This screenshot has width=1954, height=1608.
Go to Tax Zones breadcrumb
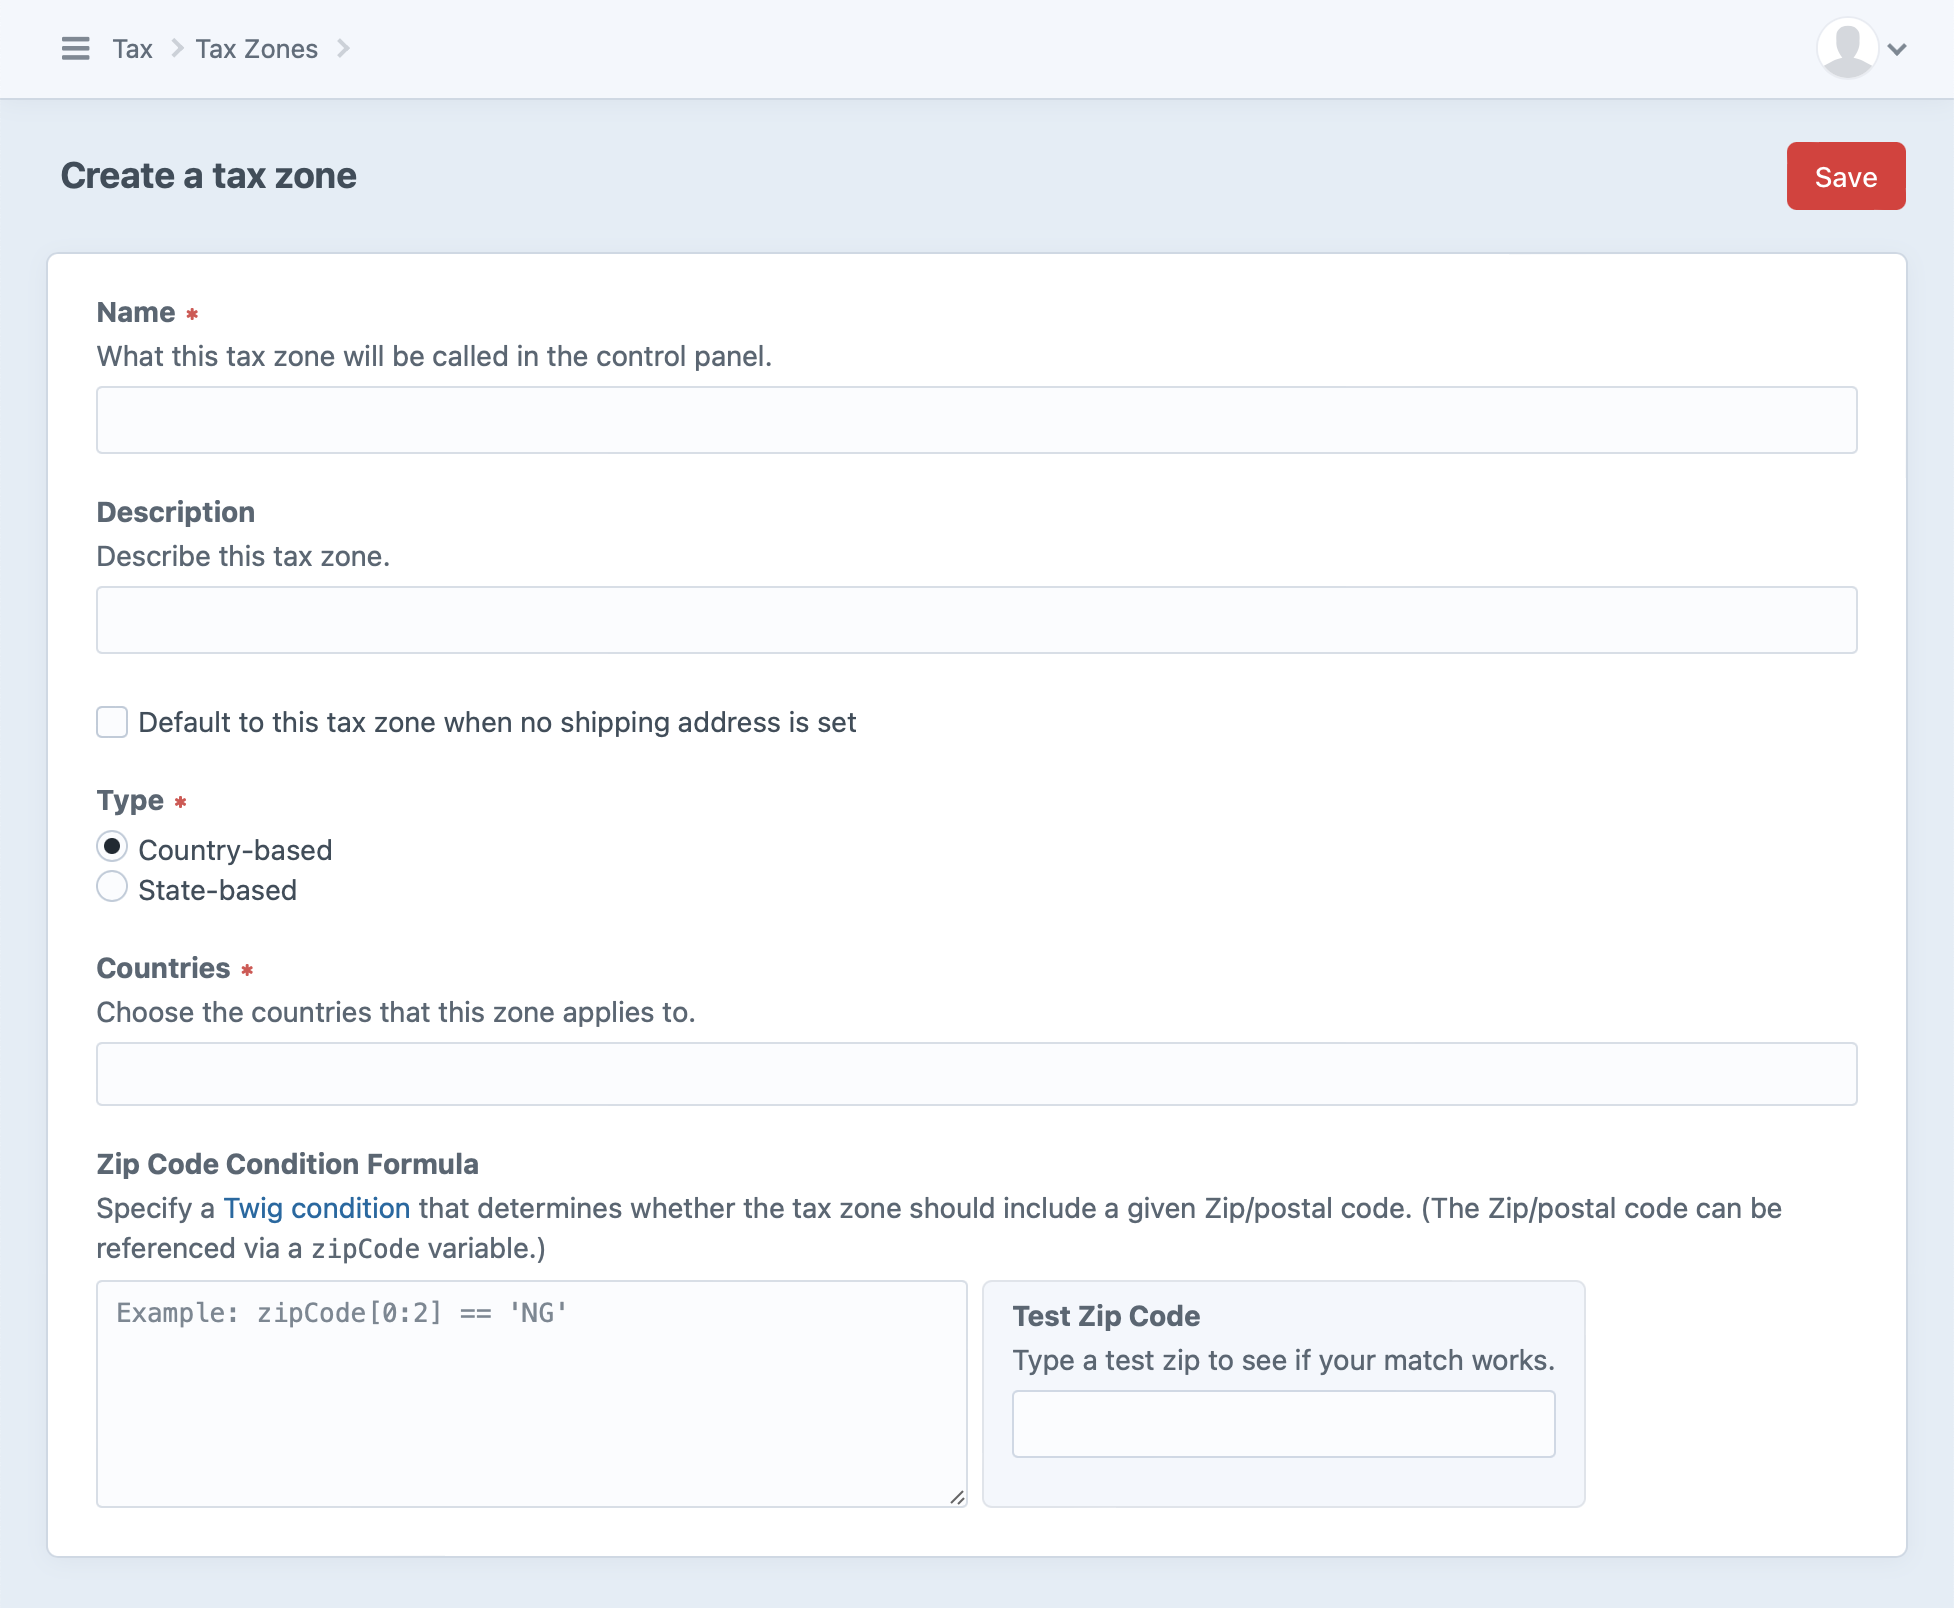tap(257, 49)
